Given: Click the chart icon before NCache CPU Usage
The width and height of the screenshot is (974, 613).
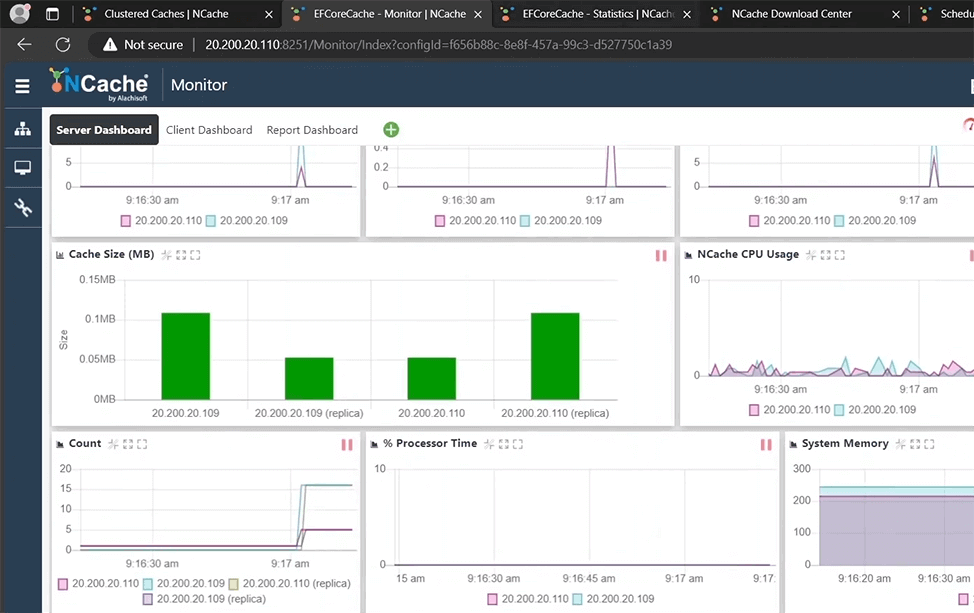Looking at the screenshot, I should click(688, 255).
